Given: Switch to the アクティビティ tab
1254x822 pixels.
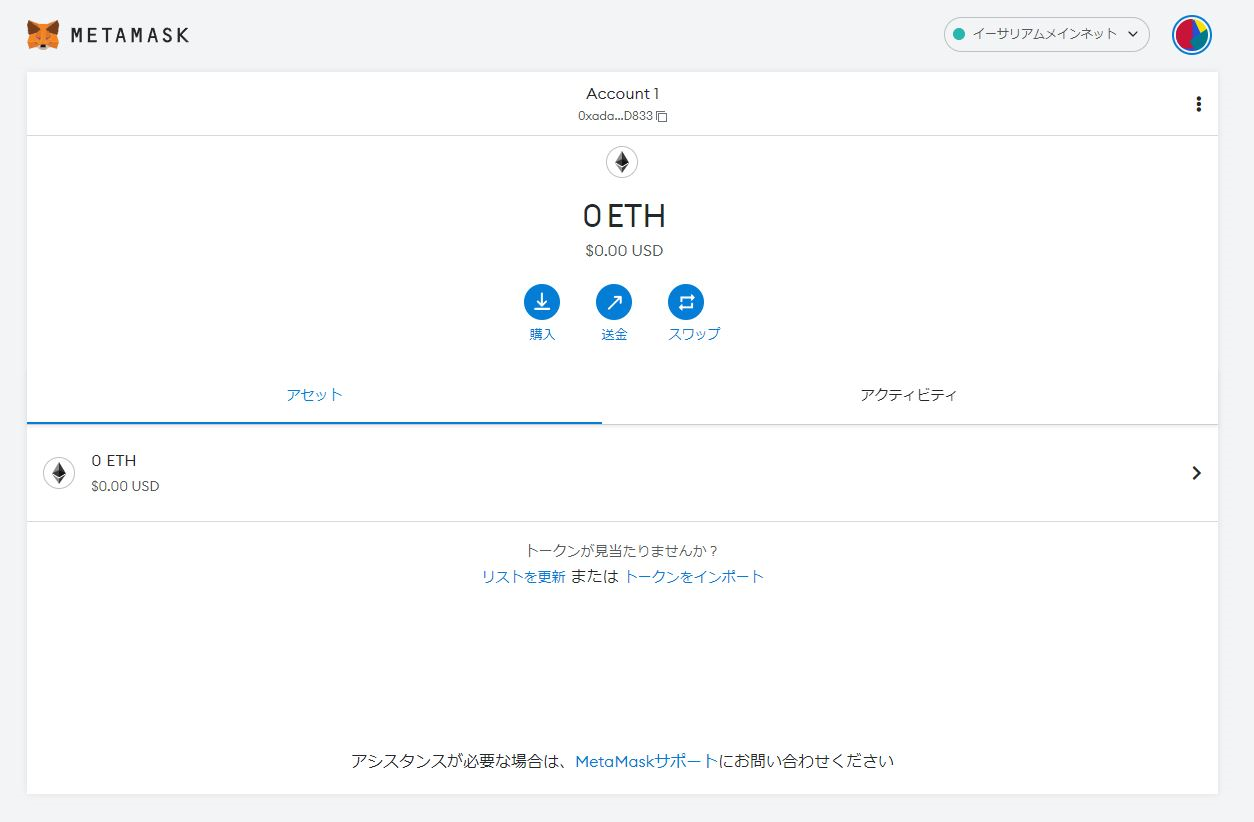Looking at the screenshot, I should [x=909, y=395].
